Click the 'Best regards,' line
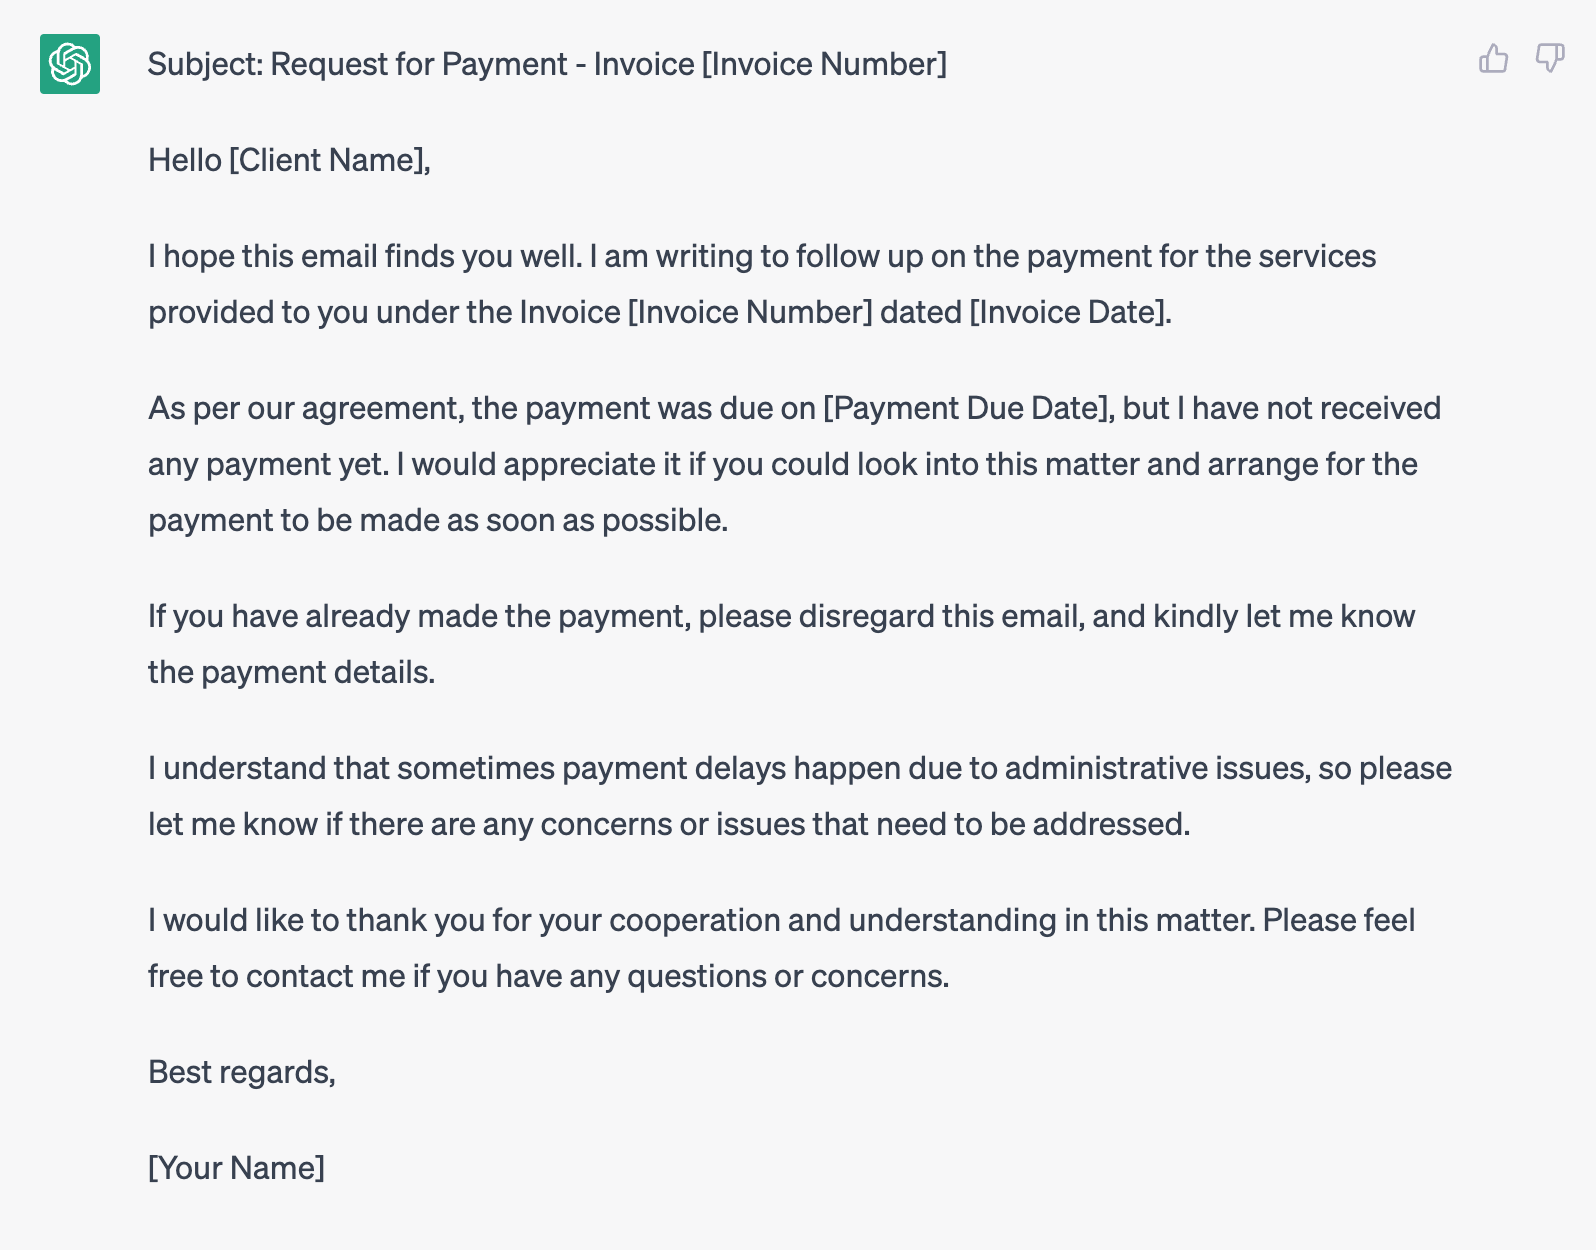1596x1250 pixels. tap(242, 1072)
